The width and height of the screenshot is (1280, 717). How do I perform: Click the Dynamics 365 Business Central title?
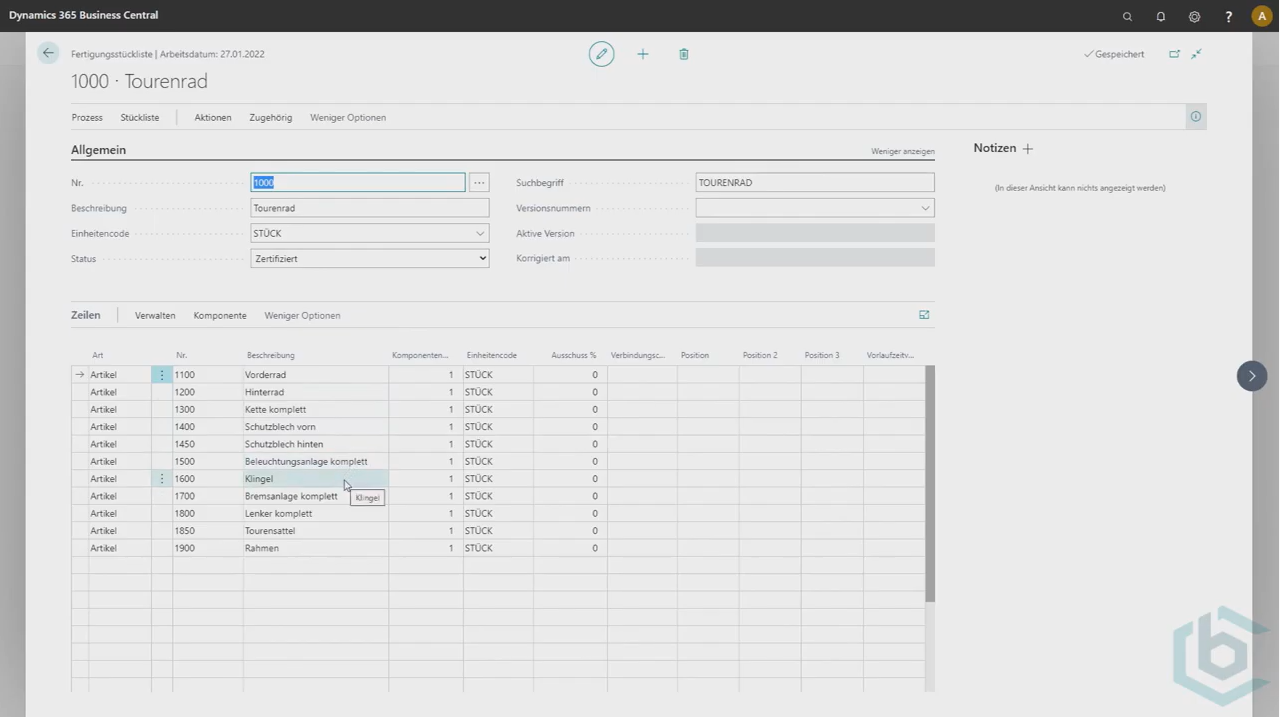[x=83, y=15]
